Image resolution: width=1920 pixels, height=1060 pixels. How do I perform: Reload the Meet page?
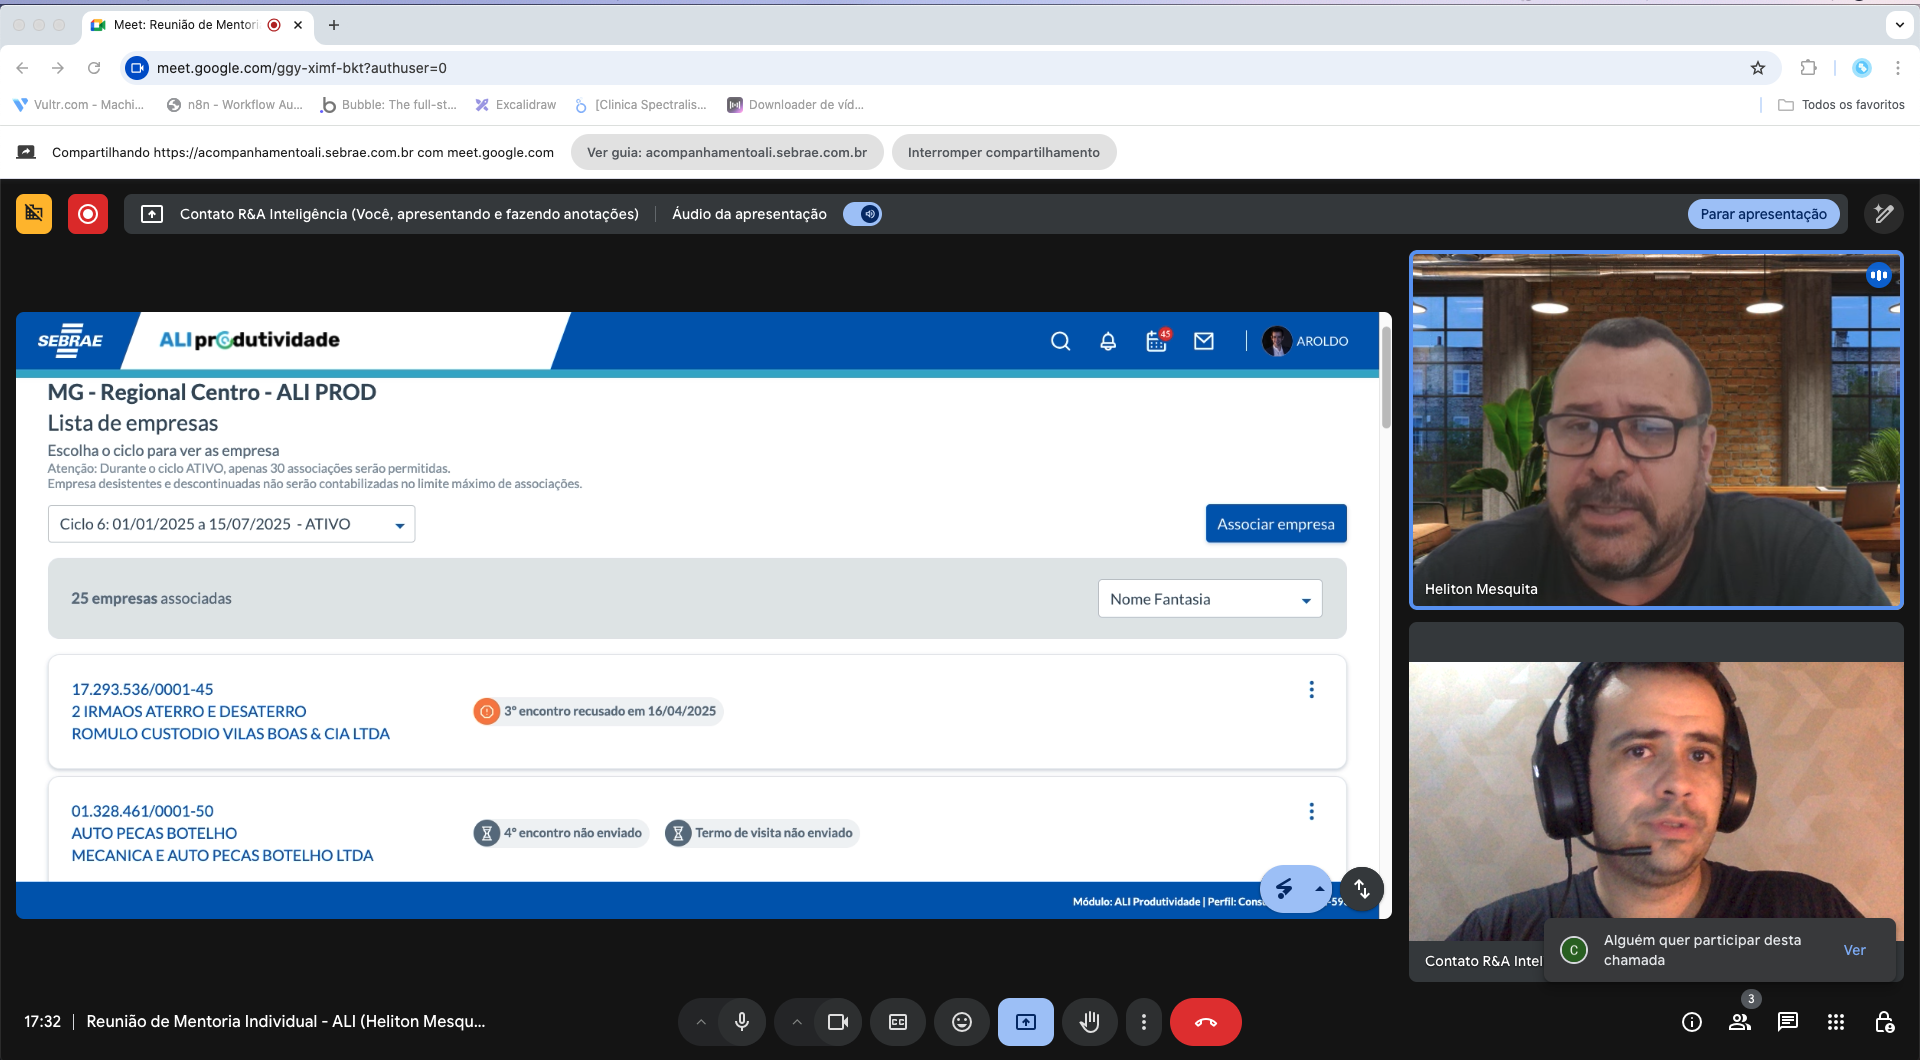[x=94, y=68]
